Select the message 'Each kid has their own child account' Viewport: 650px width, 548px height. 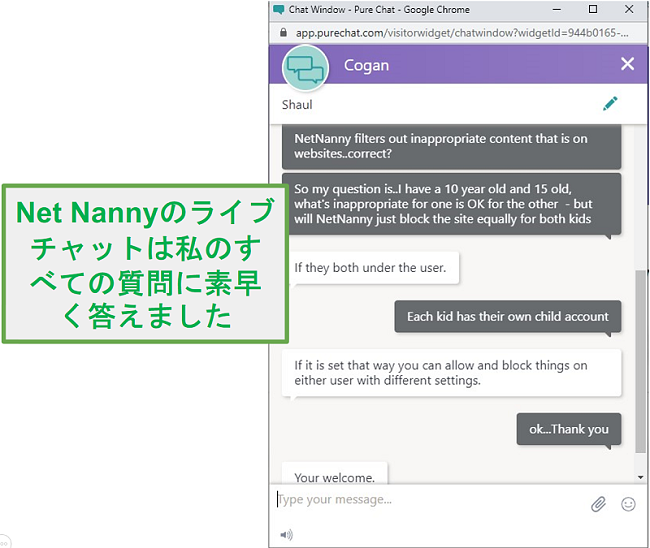tap(508, 317)
